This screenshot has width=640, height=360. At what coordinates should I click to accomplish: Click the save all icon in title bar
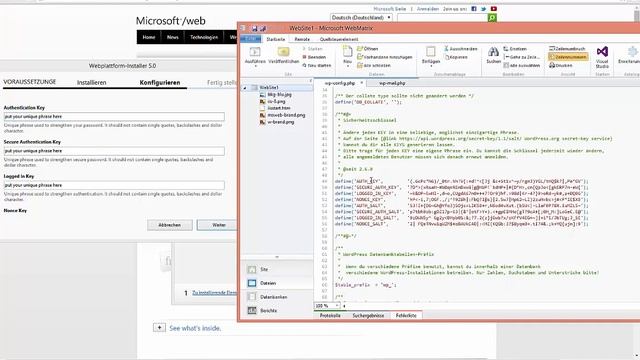tap(263, 29)
